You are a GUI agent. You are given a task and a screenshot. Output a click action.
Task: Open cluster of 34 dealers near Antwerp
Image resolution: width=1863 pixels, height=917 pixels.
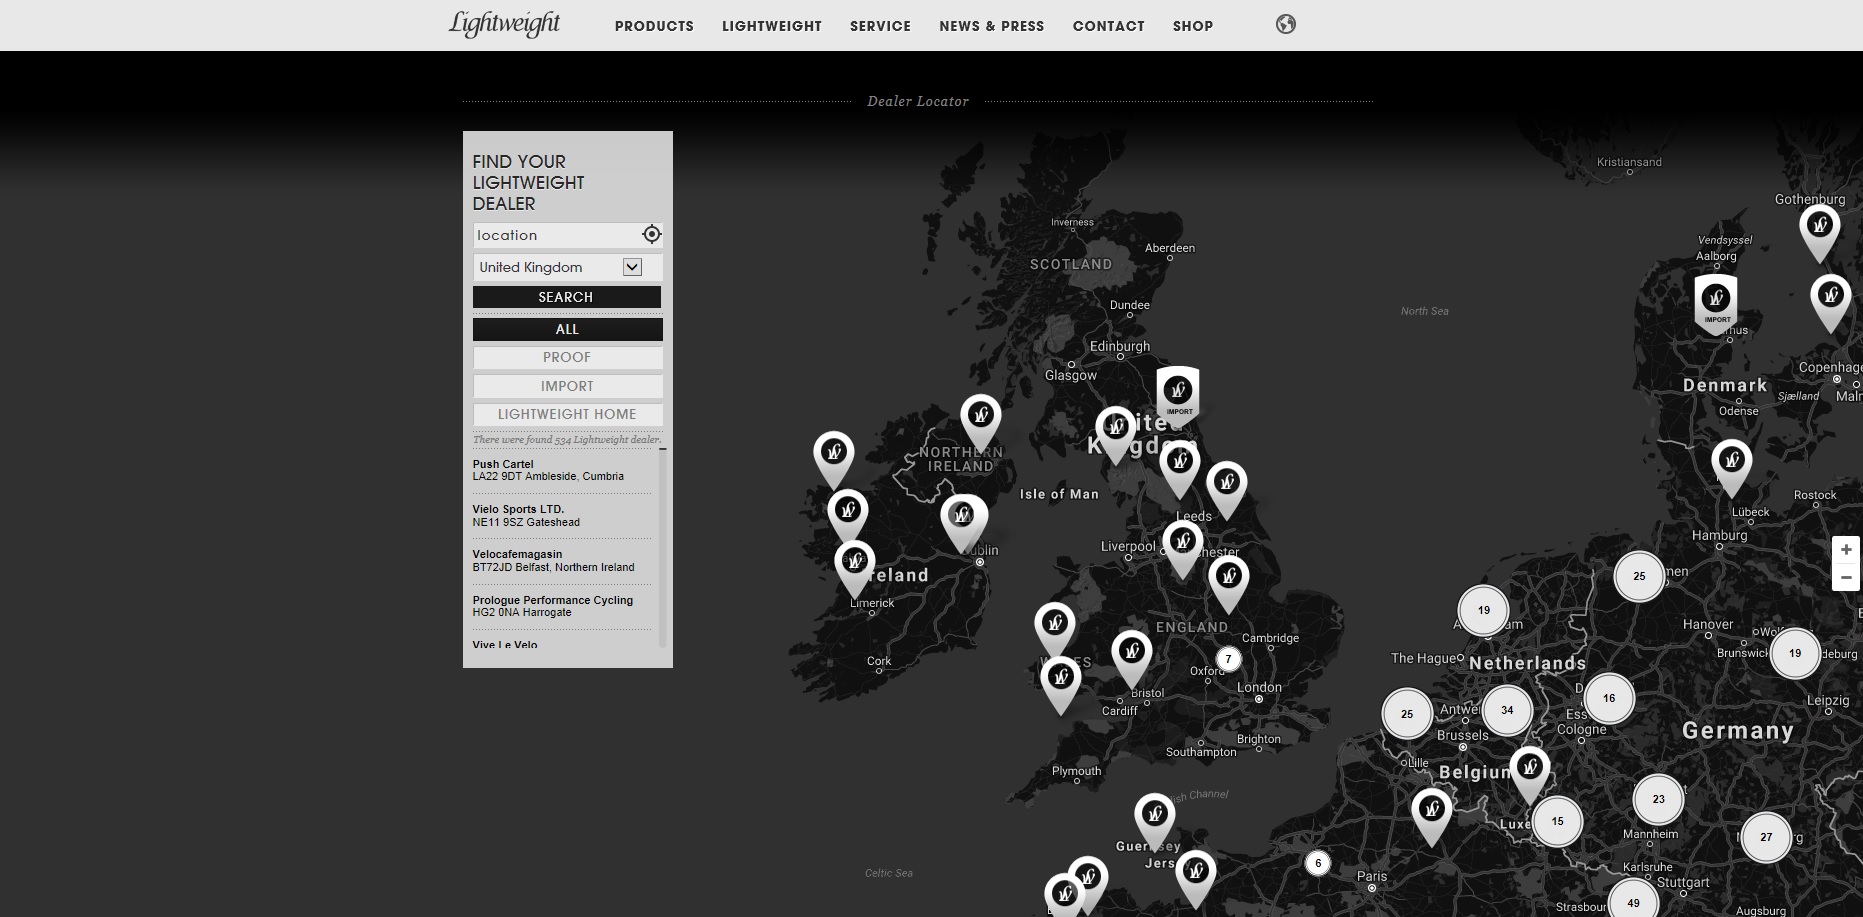pos(1507,710)
